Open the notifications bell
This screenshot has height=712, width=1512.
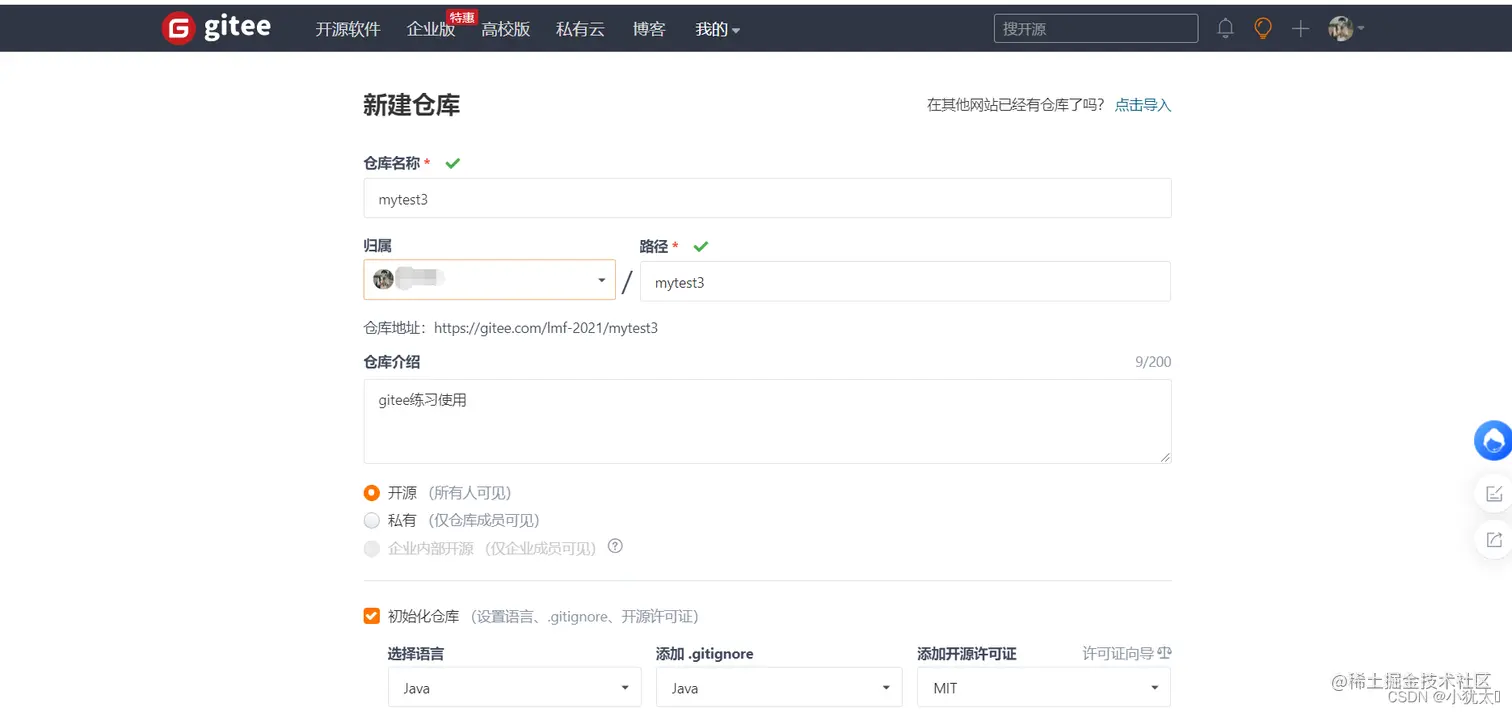[1225, 29]
